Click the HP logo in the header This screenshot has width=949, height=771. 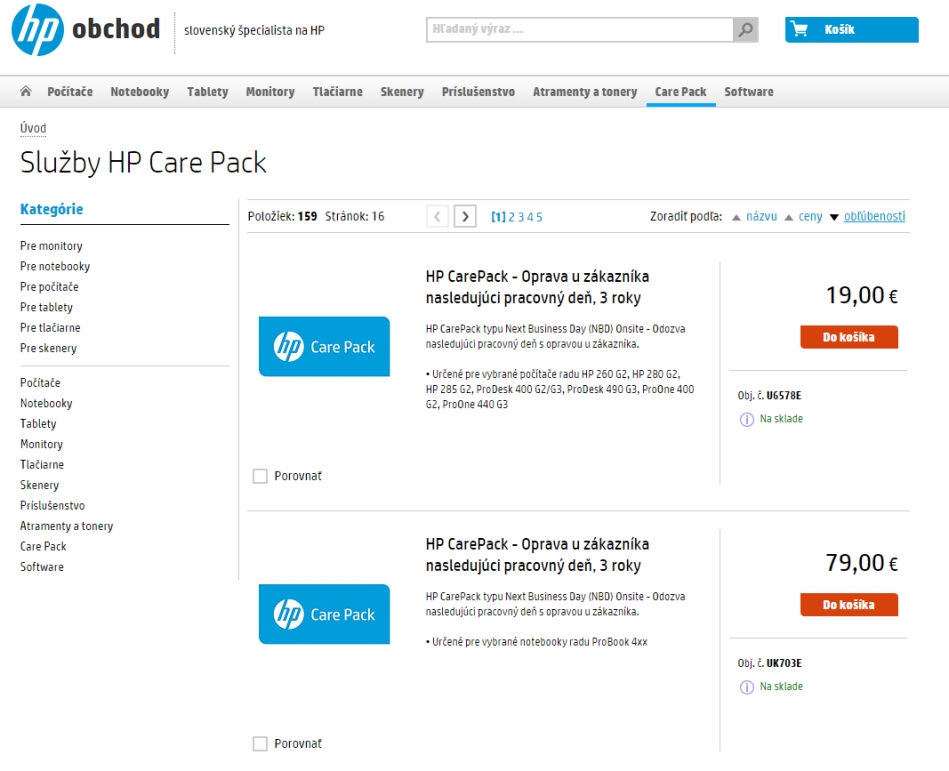click(37, 30)
